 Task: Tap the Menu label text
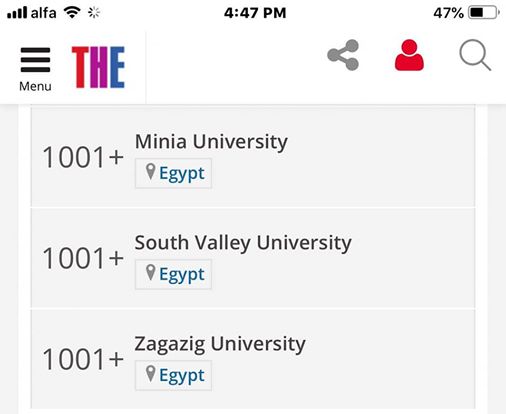[35, 86]
